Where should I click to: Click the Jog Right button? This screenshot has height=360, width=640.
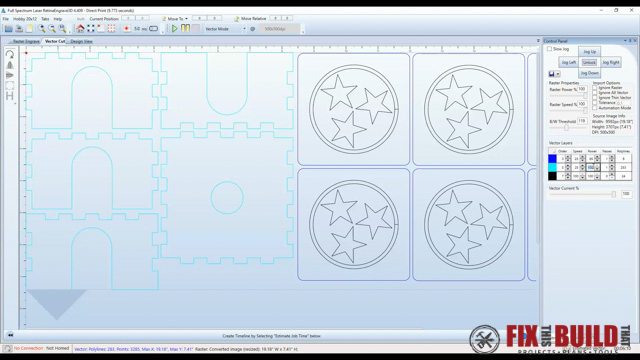click(x=611, y=62)
